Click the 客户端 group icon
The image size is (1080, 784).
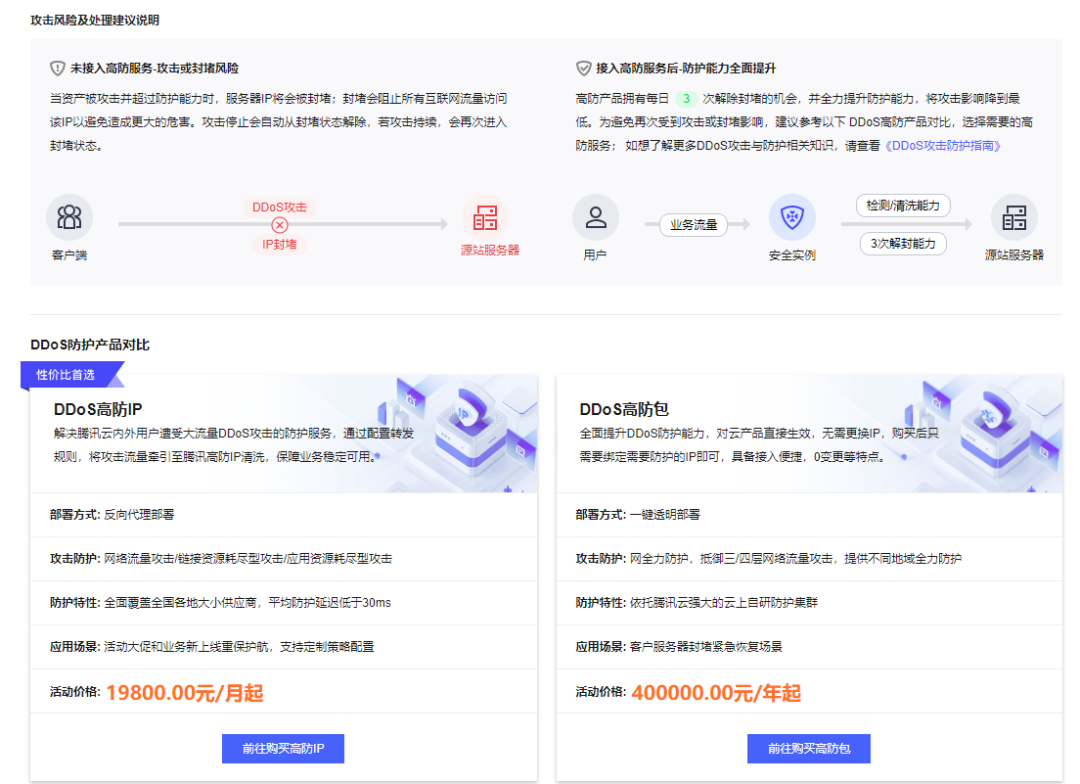pos(69,216)
